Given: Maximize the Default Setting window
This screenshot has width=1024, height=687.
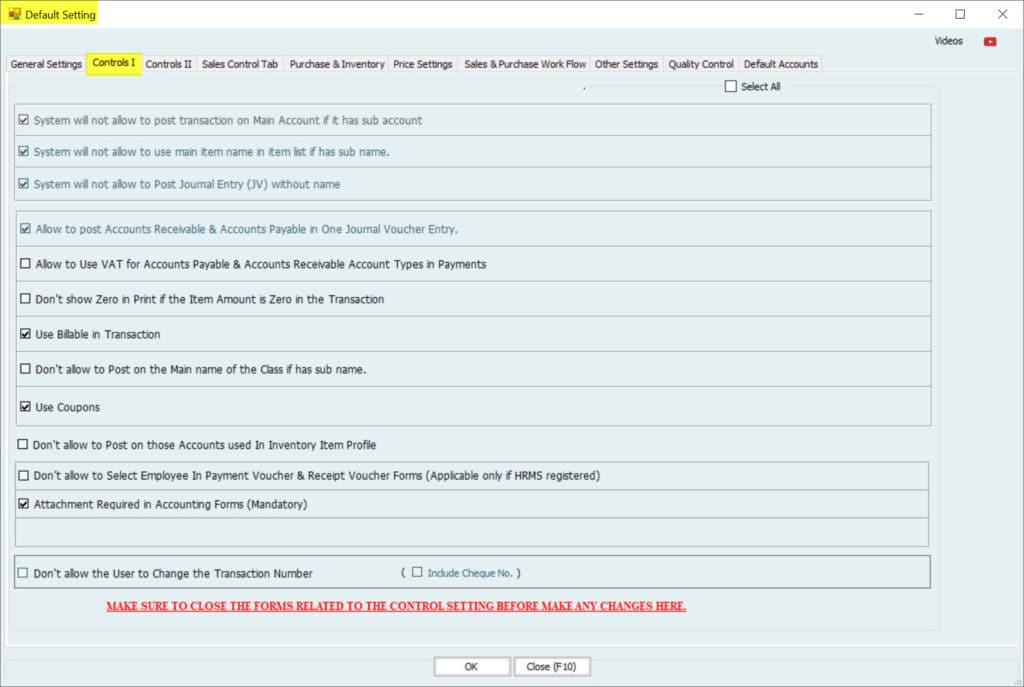Looking at the screenshot, I should (x=960, y=14).
